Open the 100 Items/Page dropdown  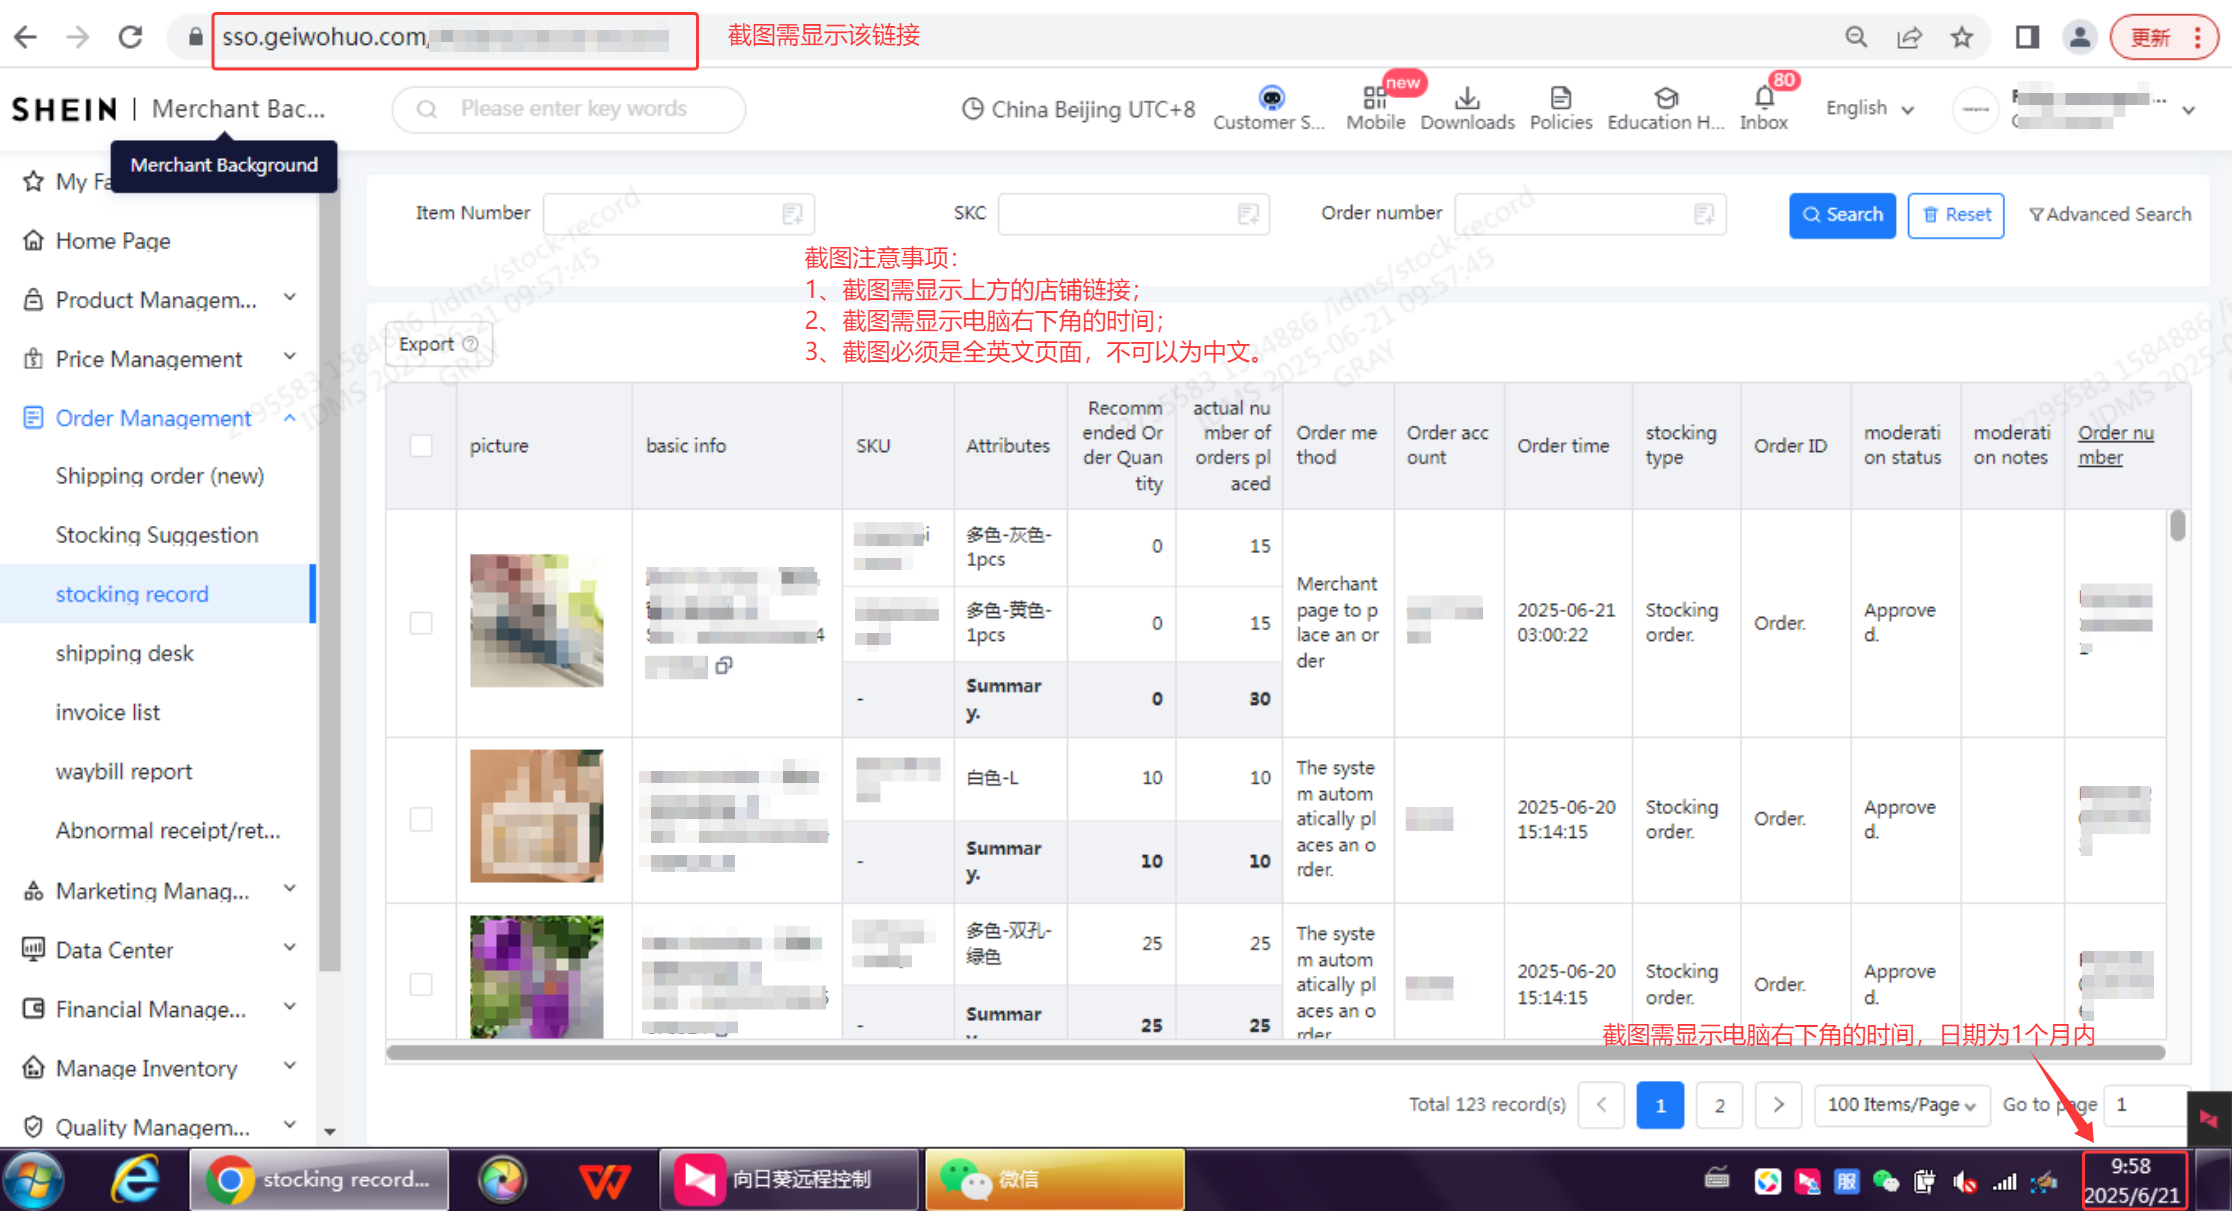(1901, 1104)
